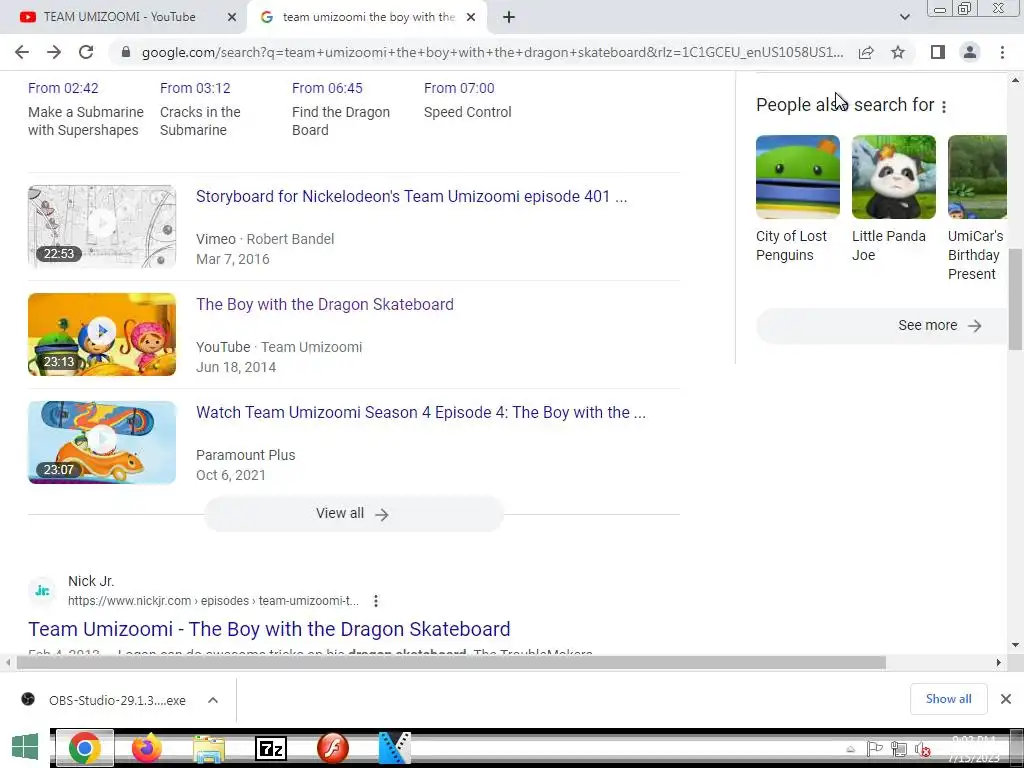The image size is (1024, 768).
Task: Open Nick Jr. result options three-dot menu
Action: pyautogui.click(x=376, y=601)
